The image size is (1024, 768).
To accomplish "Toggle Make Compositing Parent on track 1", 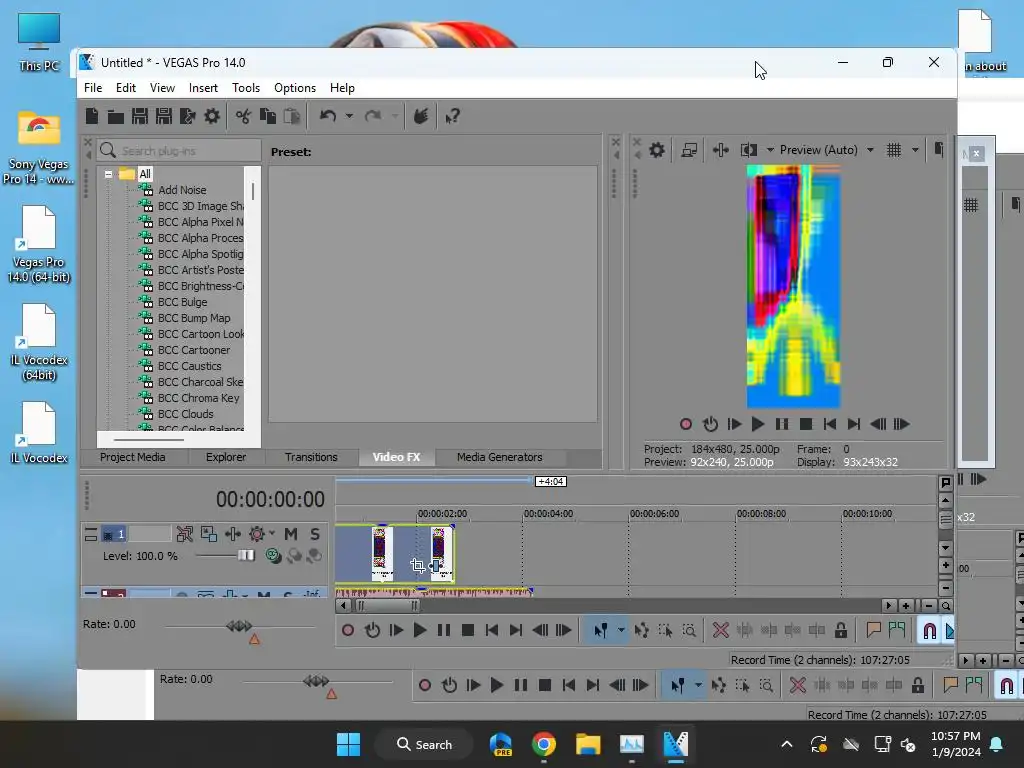I will (x=295, y=556).
